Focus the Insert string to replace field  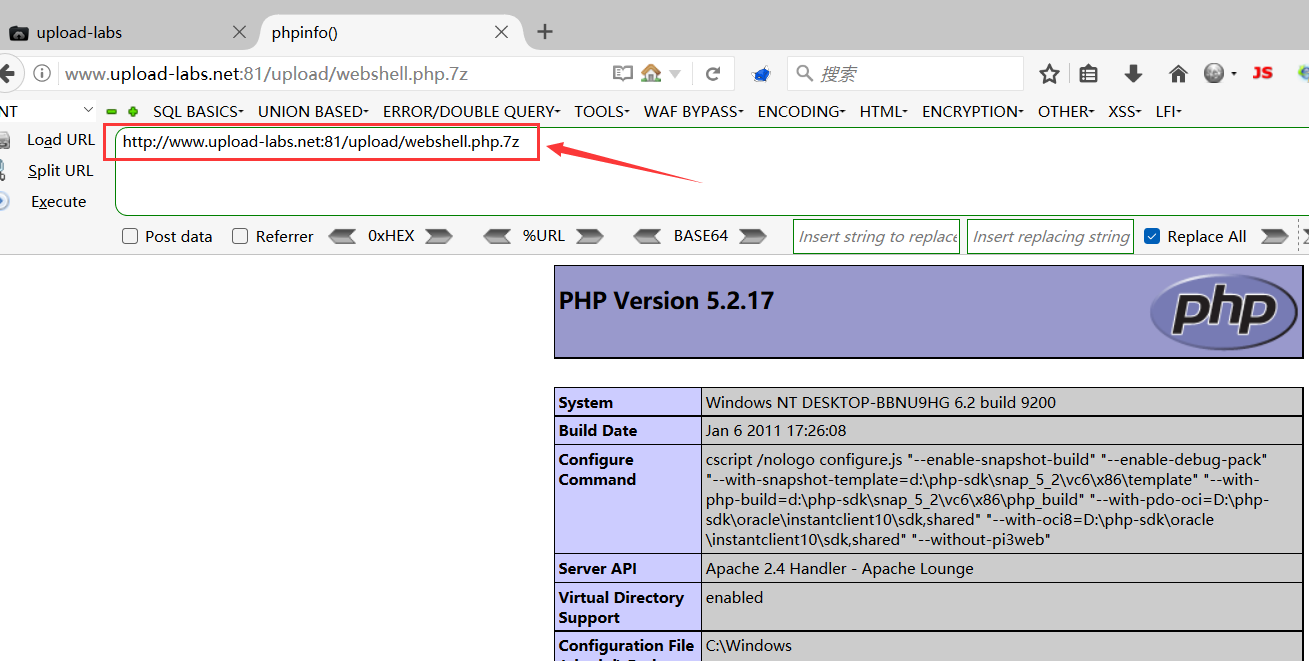[877, 236]
